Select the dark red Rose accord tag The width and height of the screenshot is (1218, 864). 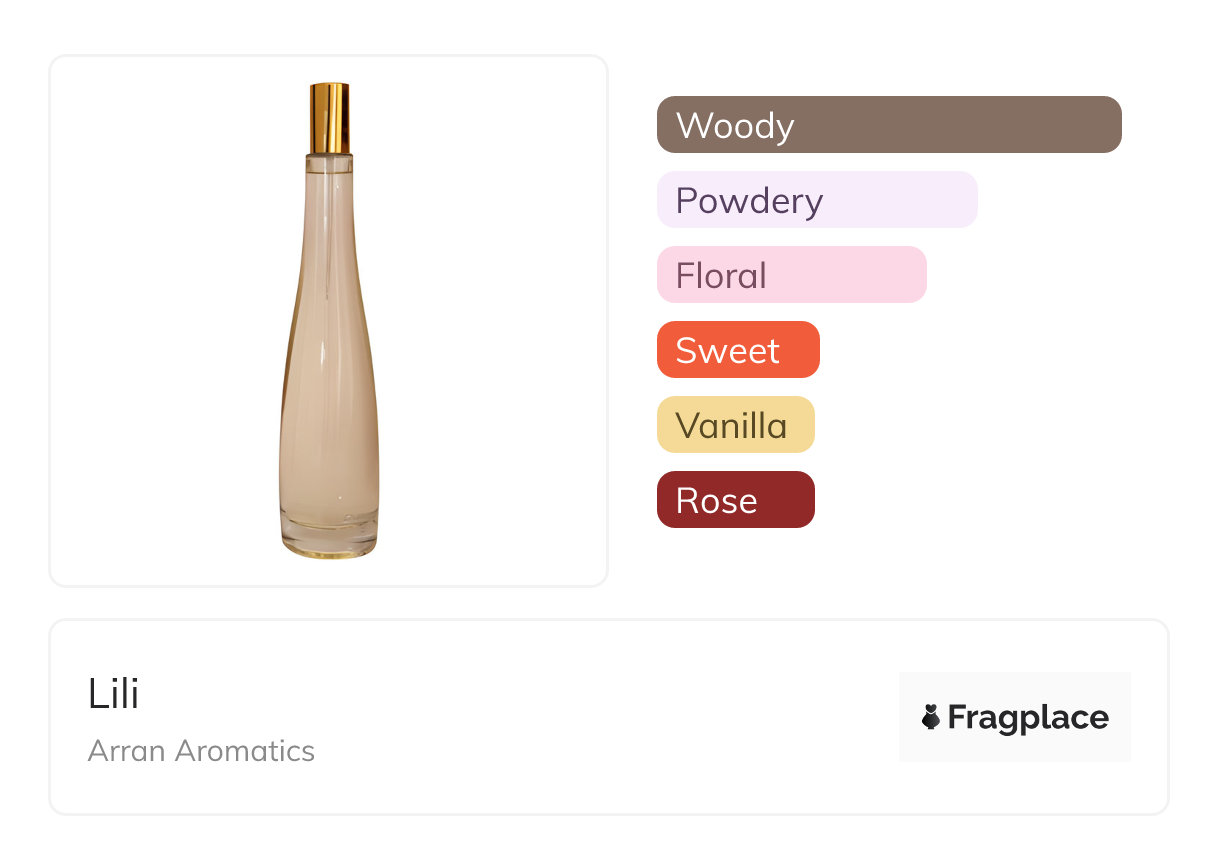pyautogui.click(x=735, y=500)
